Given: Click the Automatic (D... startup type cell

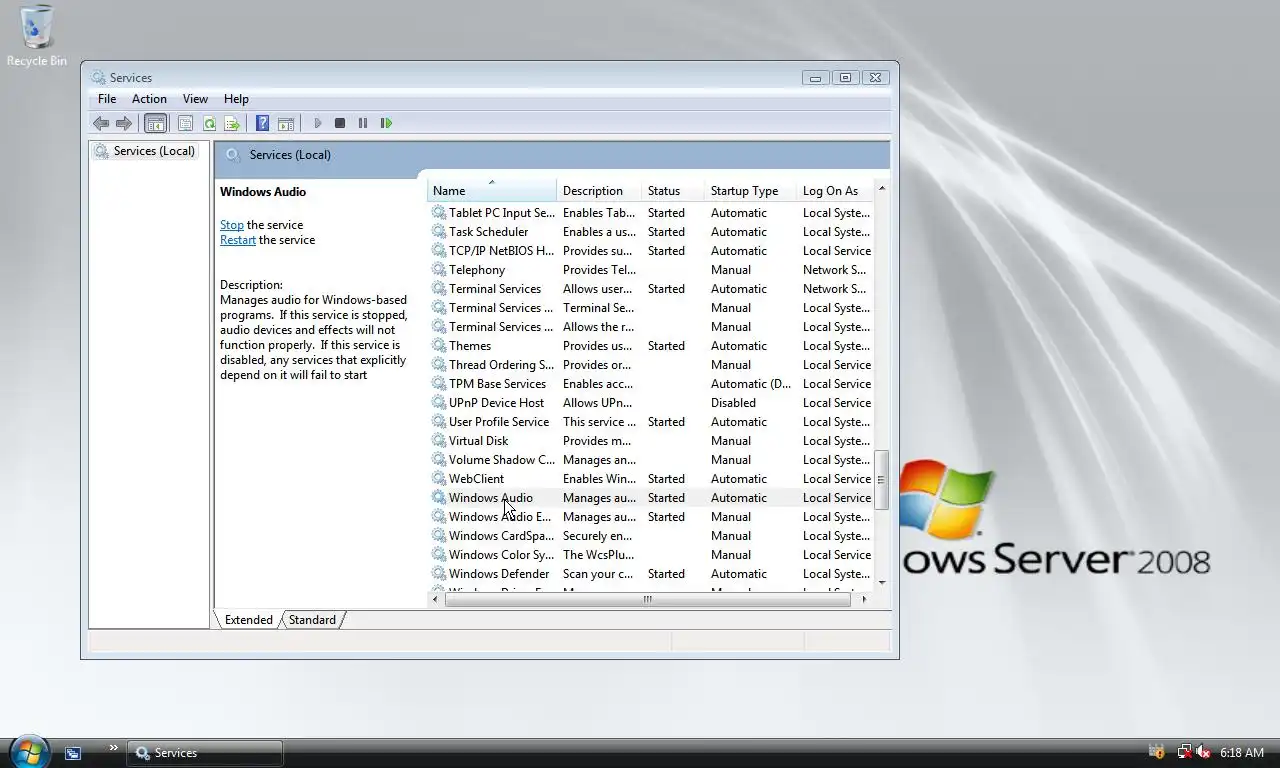Looking at the screenshot, I should click(x=750, y=384).
